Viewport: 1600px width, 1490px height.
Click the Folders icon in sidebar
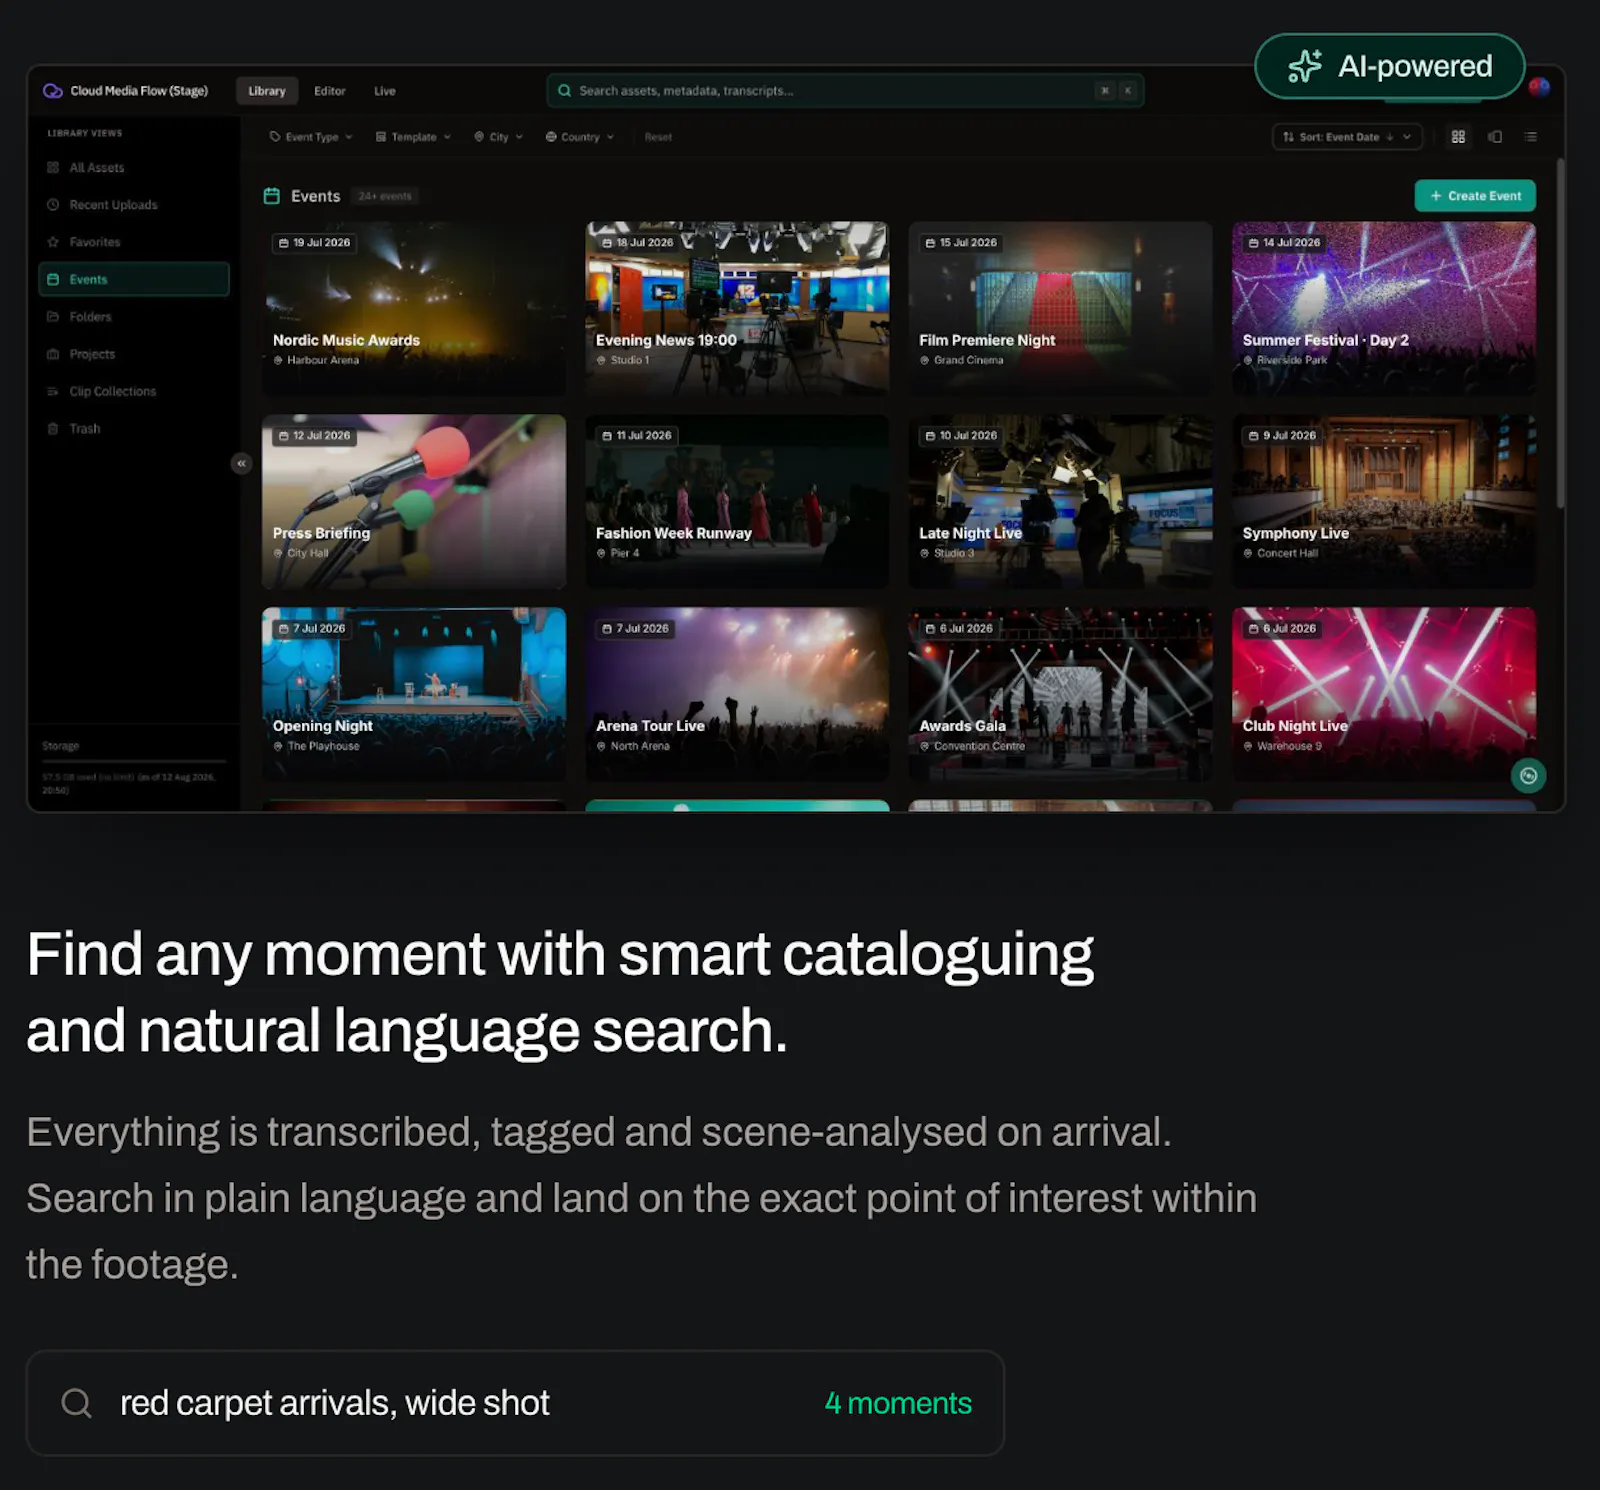click(53, 317)
